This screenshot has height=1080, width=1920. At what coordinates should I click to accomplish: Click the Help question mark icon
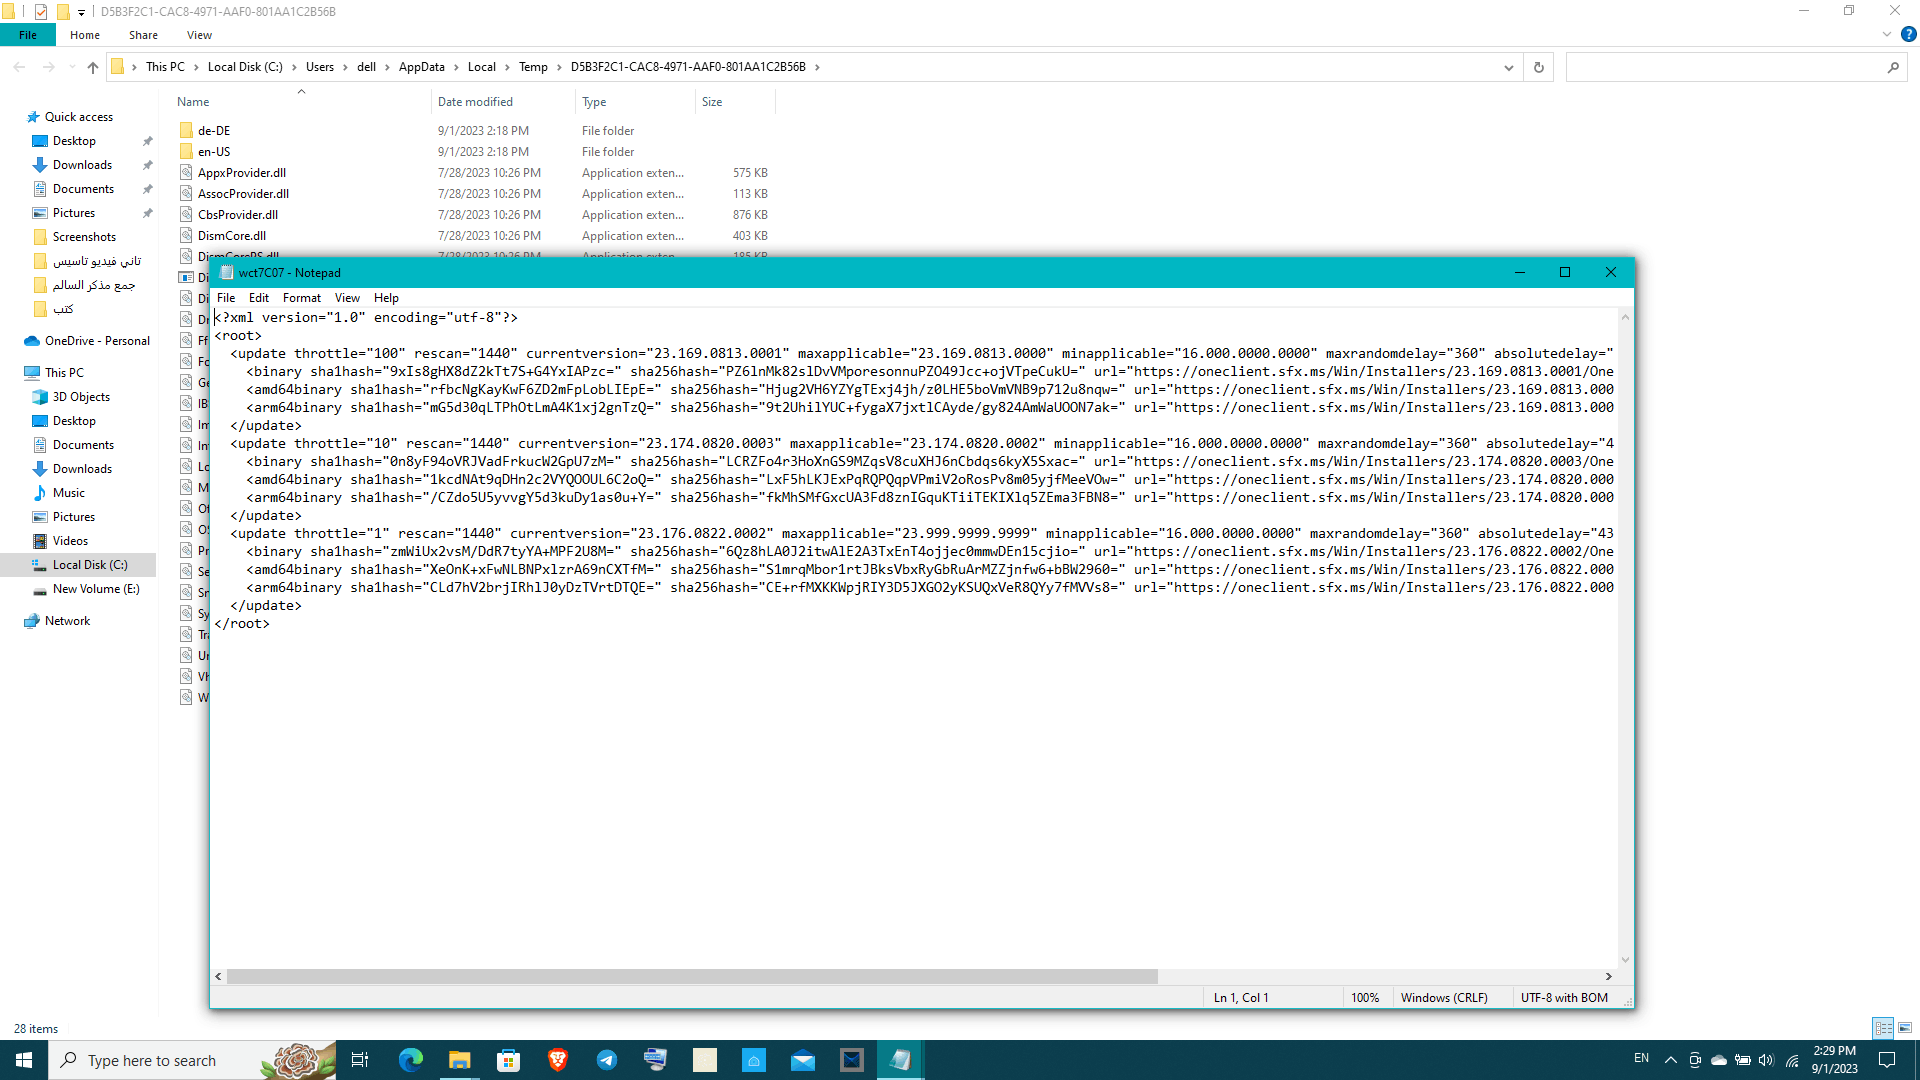pyautogui.click(x=1908, y=34)
